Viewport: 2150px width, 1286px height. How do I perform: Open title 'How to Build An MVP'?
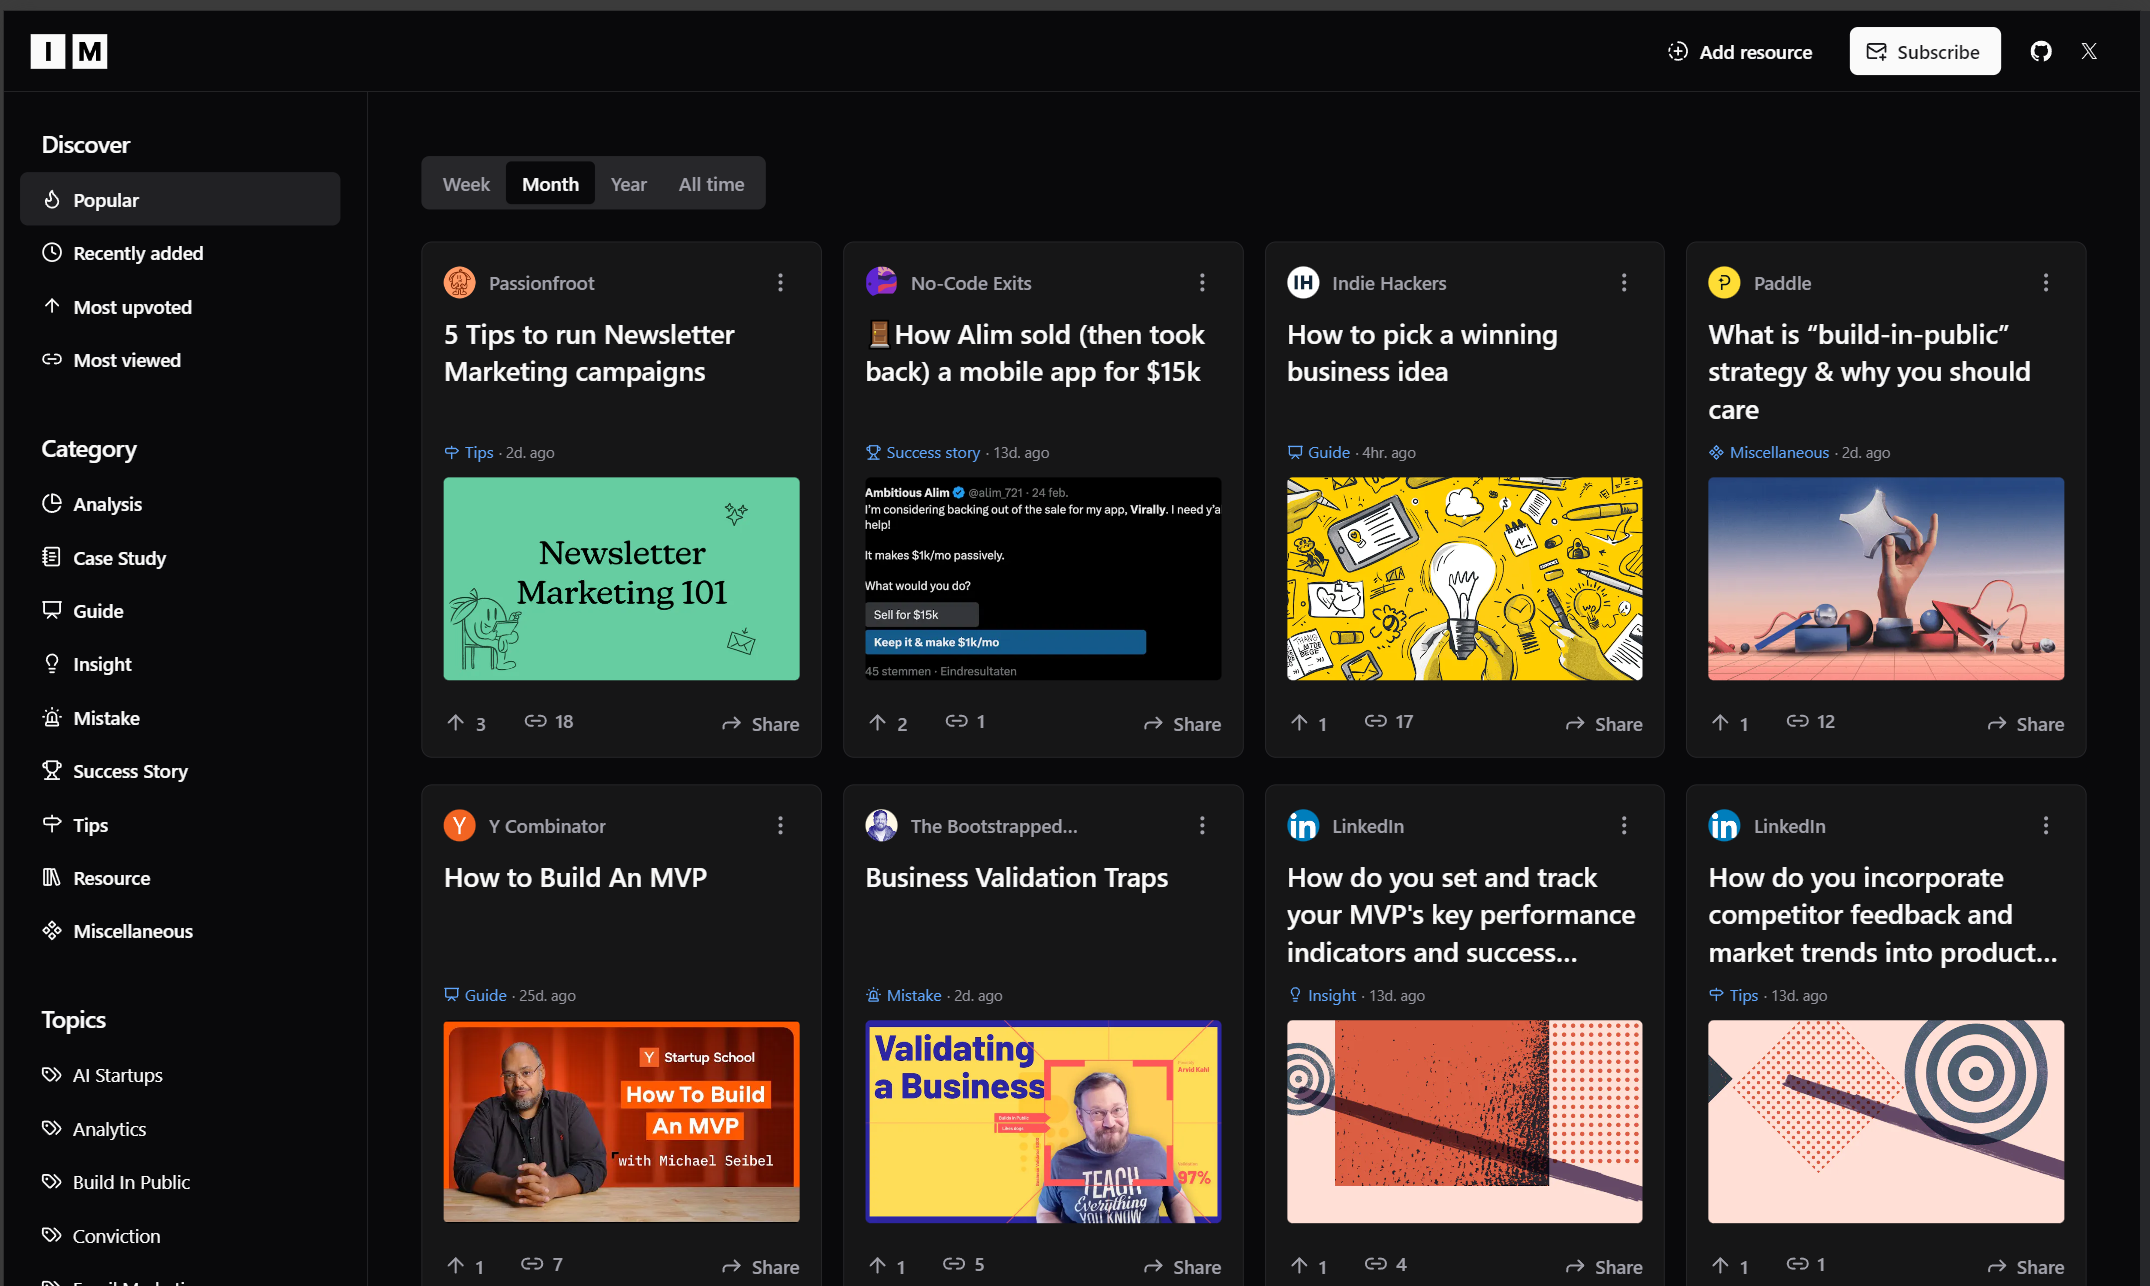(x=575, y=877)
